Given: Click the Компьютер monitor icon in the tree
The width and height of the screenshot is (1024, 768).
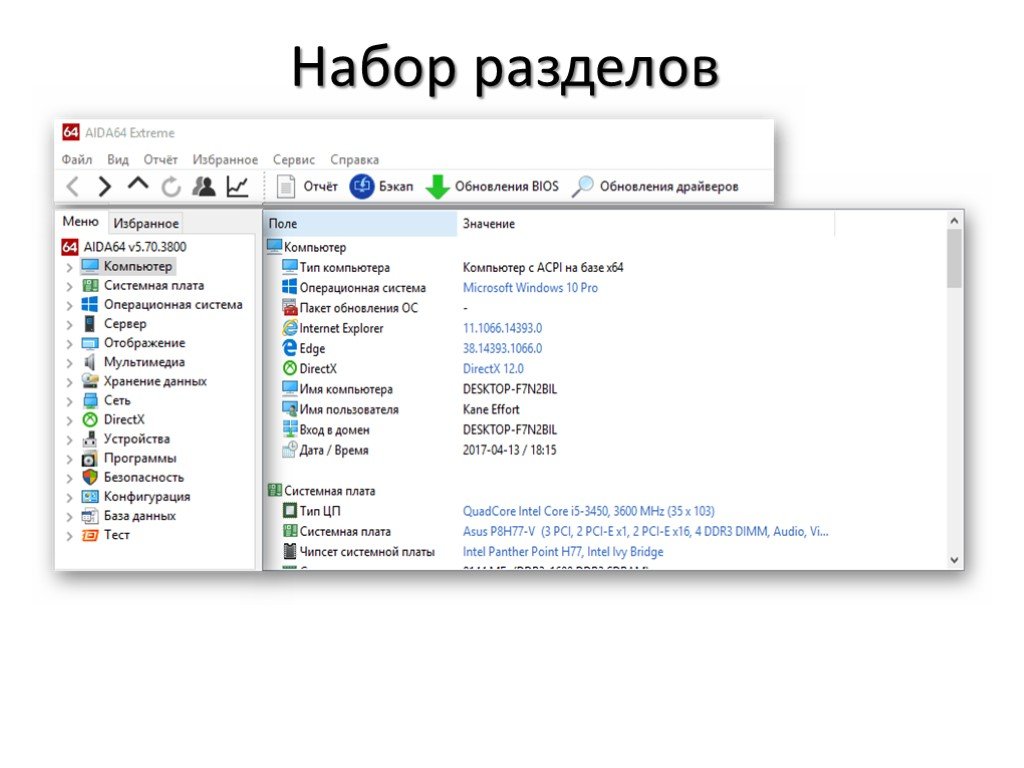Looking at the screenshot, I should tap(90, 266).
